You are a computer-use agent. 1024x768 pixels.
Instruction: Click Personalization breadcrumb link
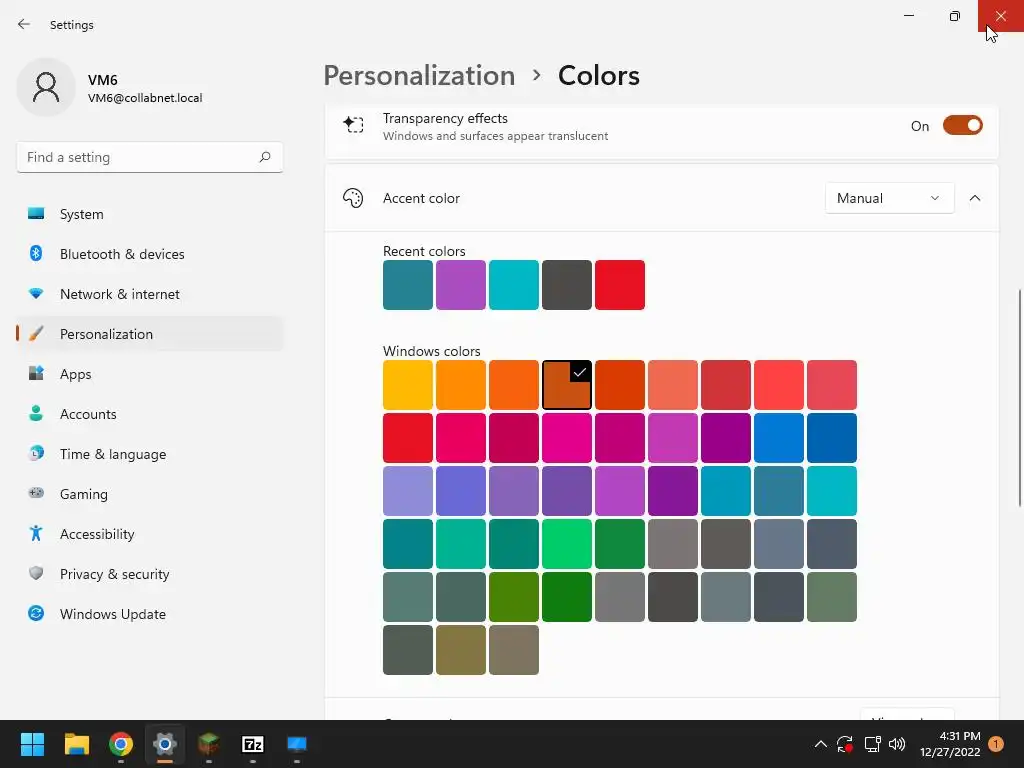click(x=419, y=76)
